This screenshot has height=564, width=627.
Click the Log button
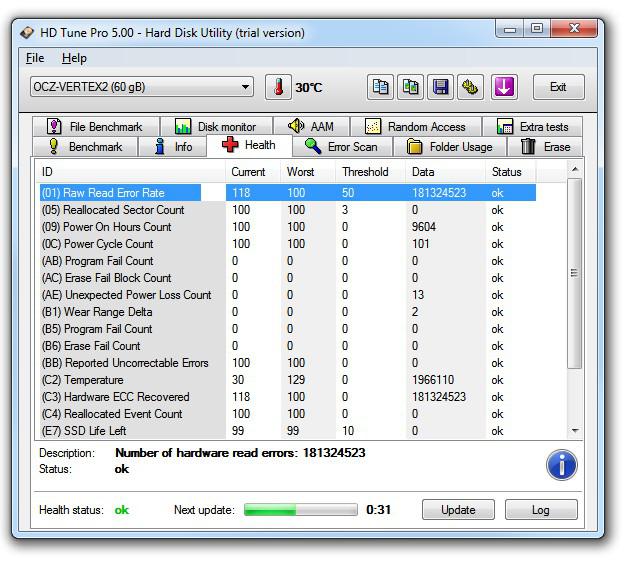pyautogui.click(x=541, y=510)
